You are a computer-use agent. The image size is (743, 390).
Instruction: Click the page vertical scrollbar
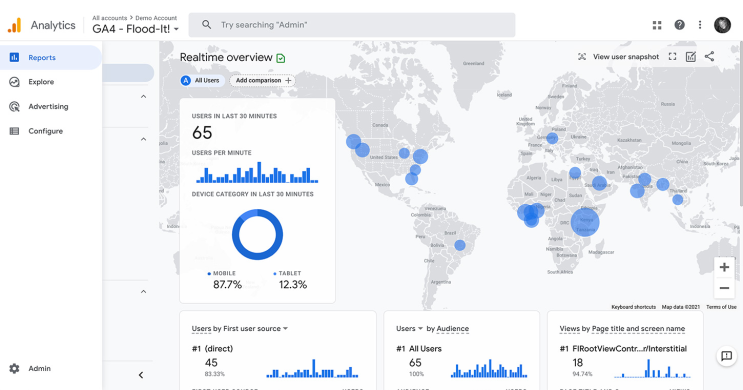pos(740,123)
